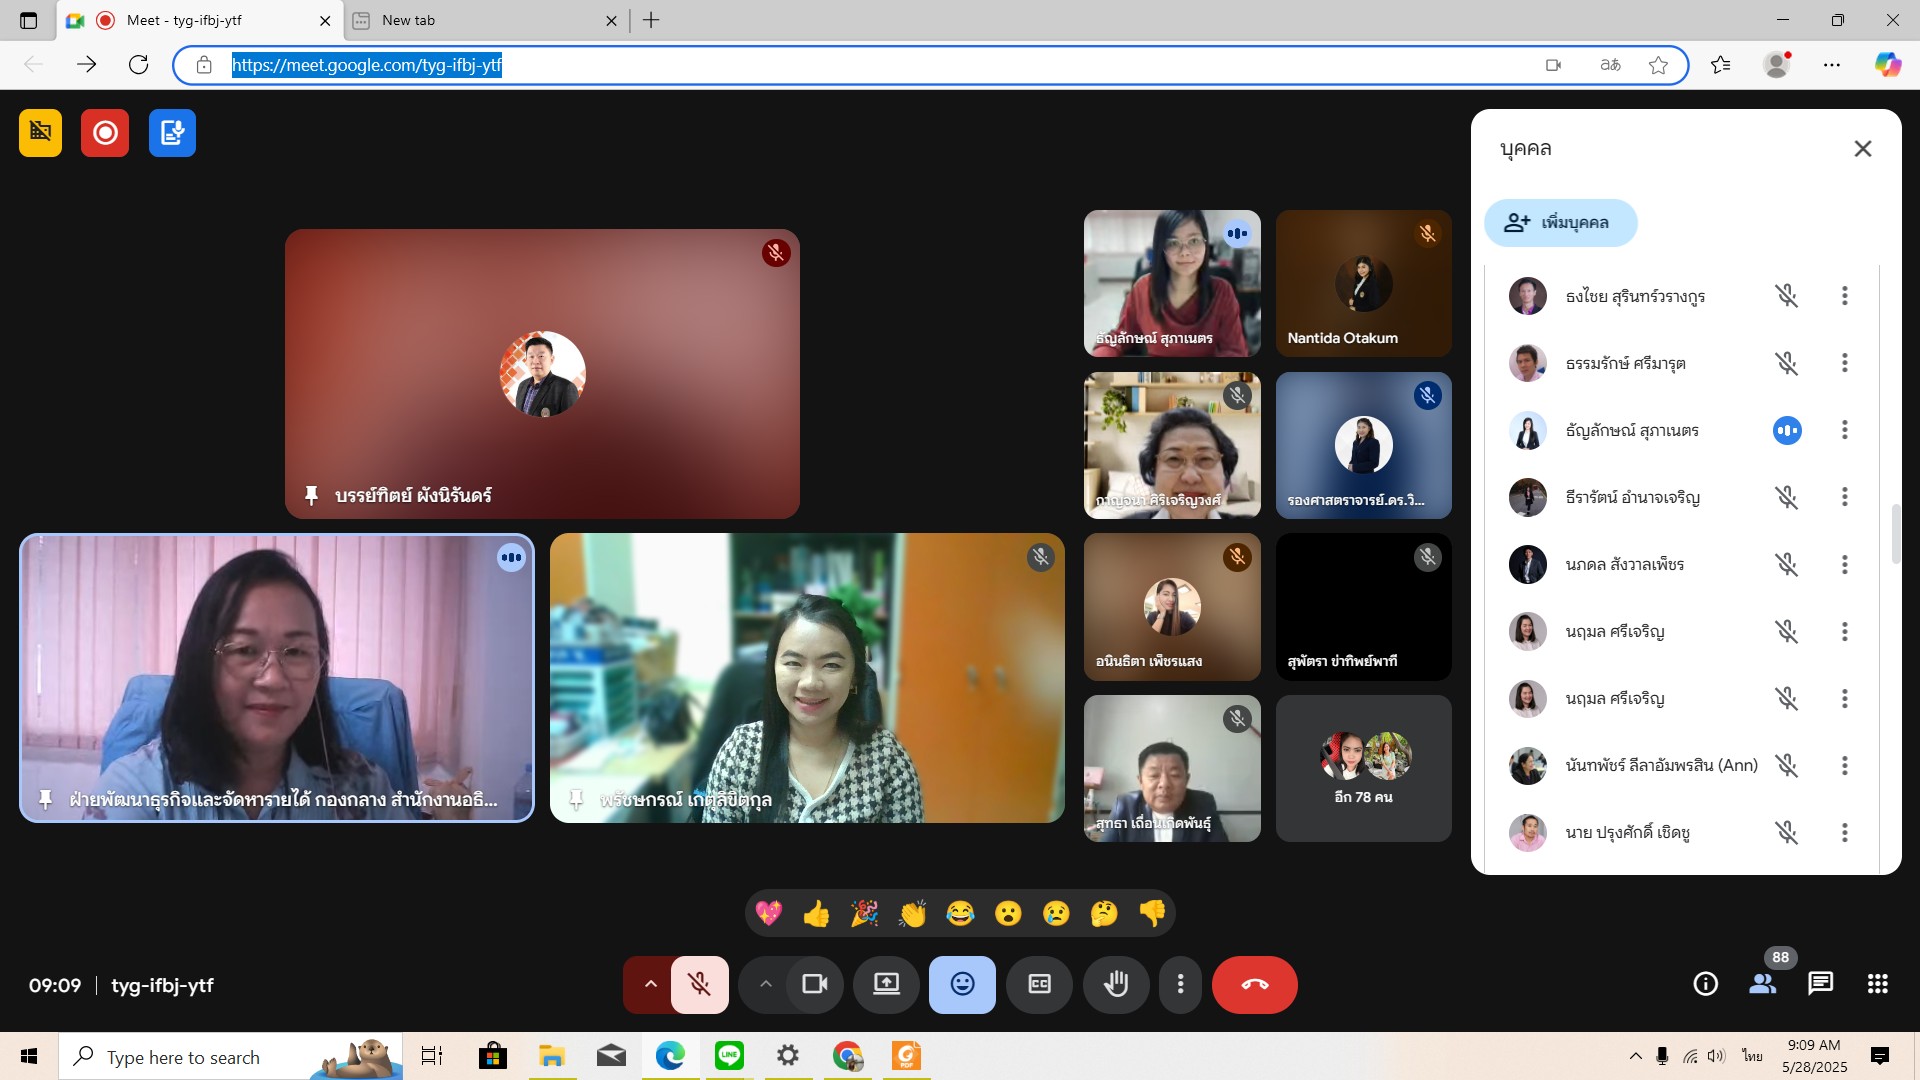Click the red record extension icon
Screen dimensions: 1920x1080
click(x=105, y=133)
